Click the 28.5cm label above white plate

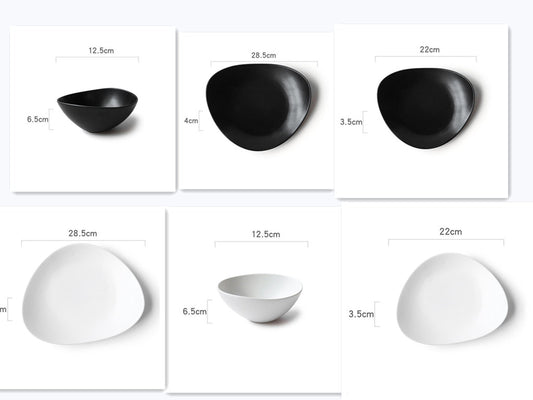[x=83, y=233]
